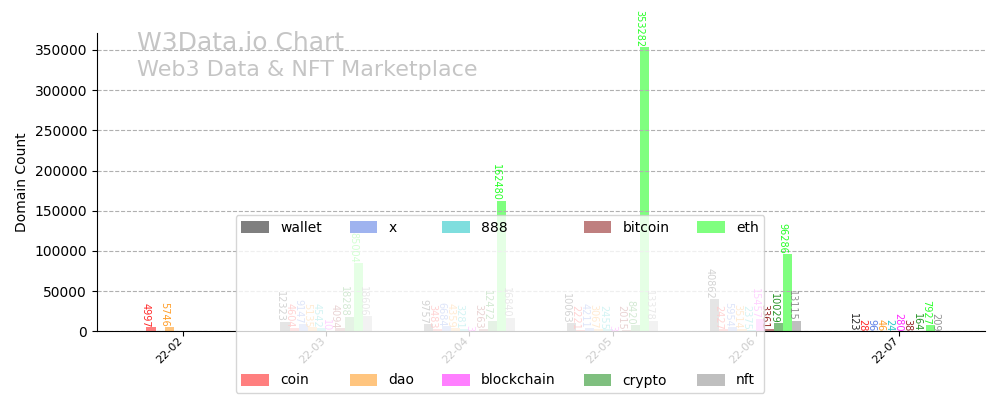Click the W3Data.io Chart title text

240,43
